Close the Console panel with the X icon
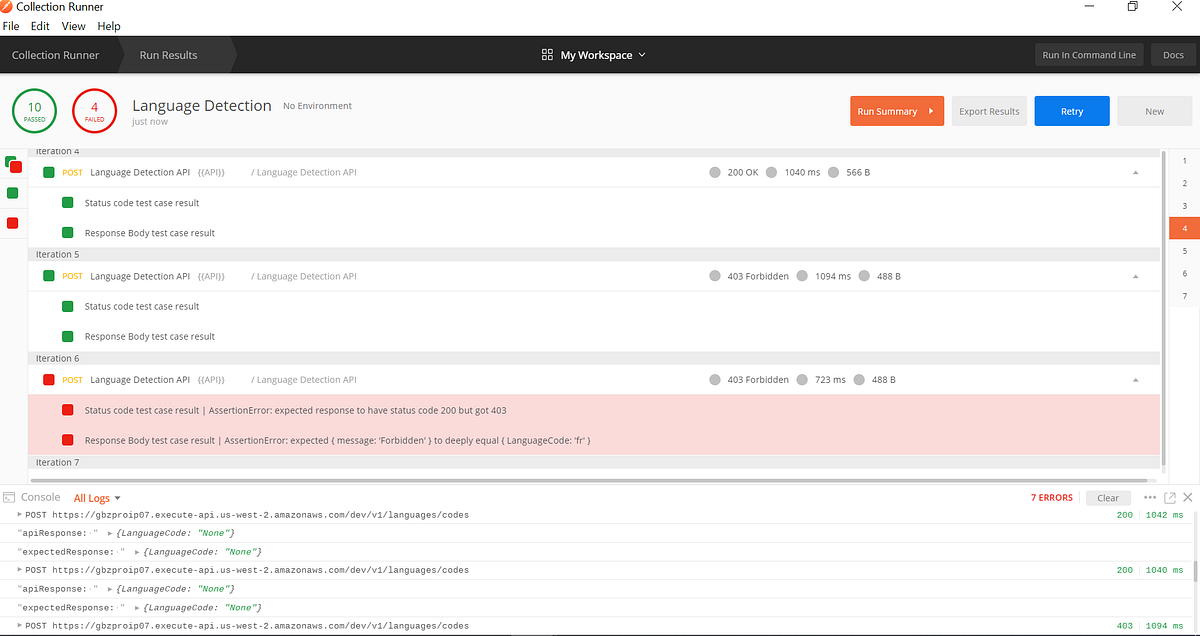 1186,497
